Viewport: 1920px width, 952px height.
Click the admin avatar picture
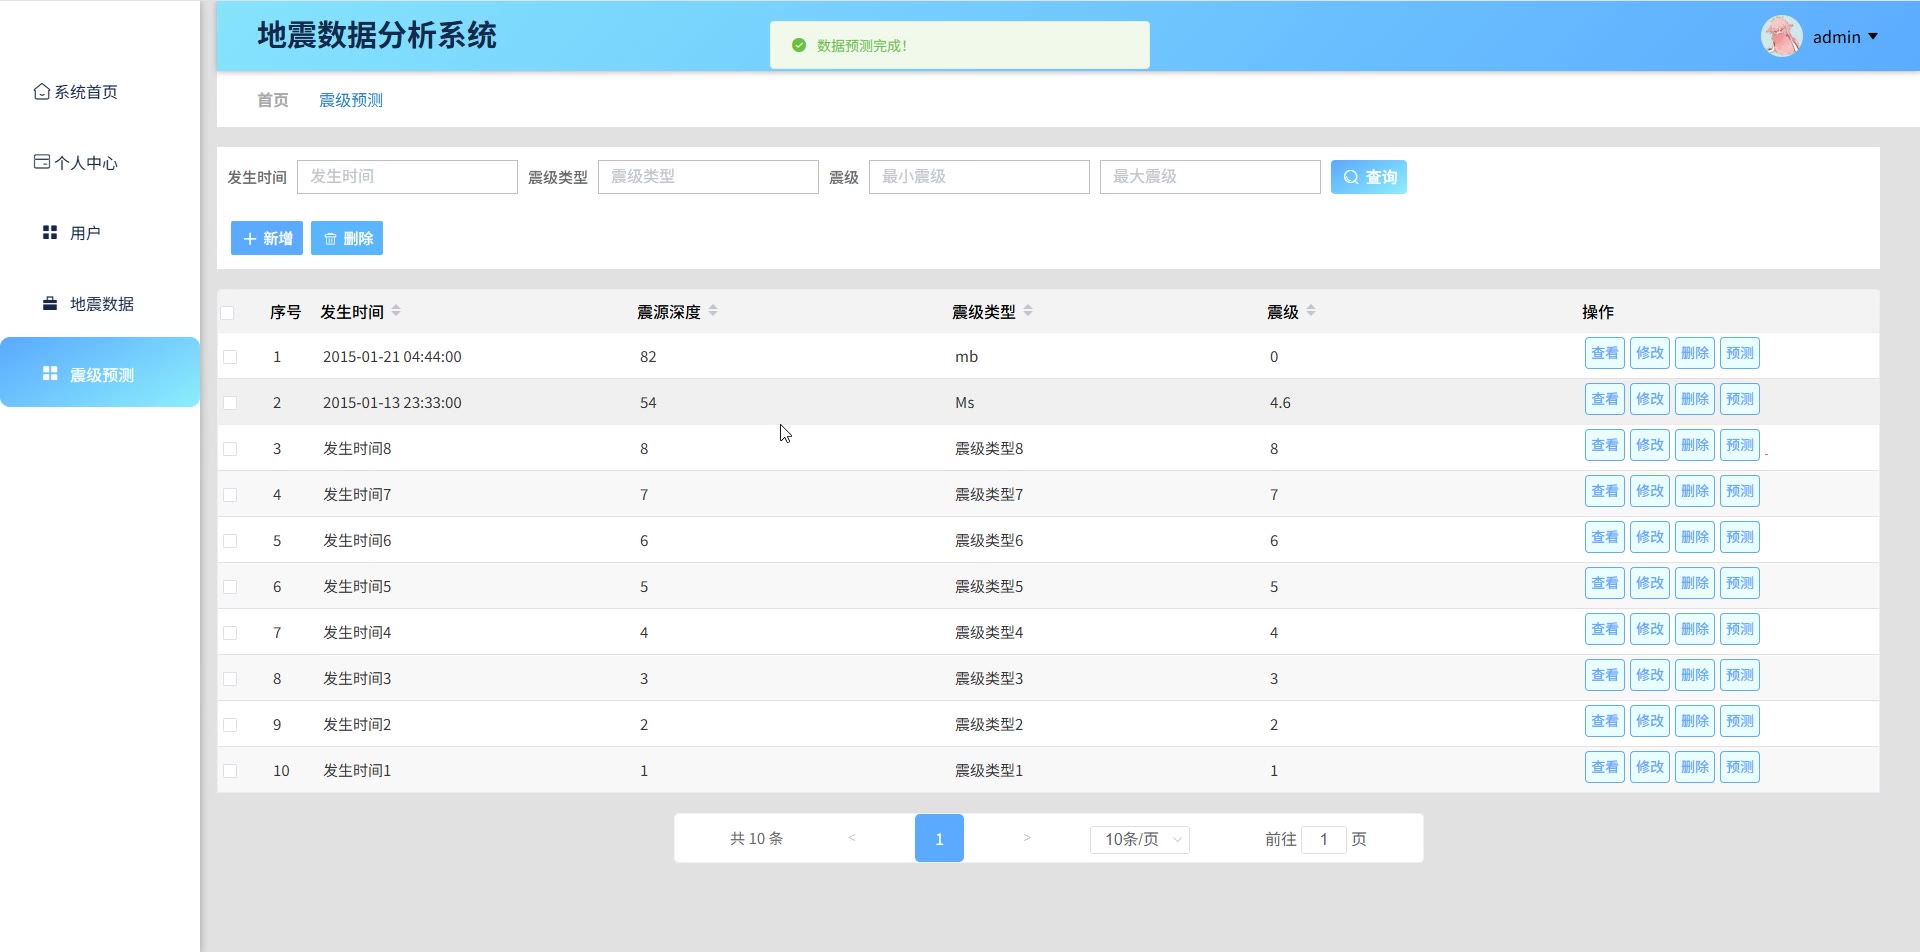point(1781,37)
